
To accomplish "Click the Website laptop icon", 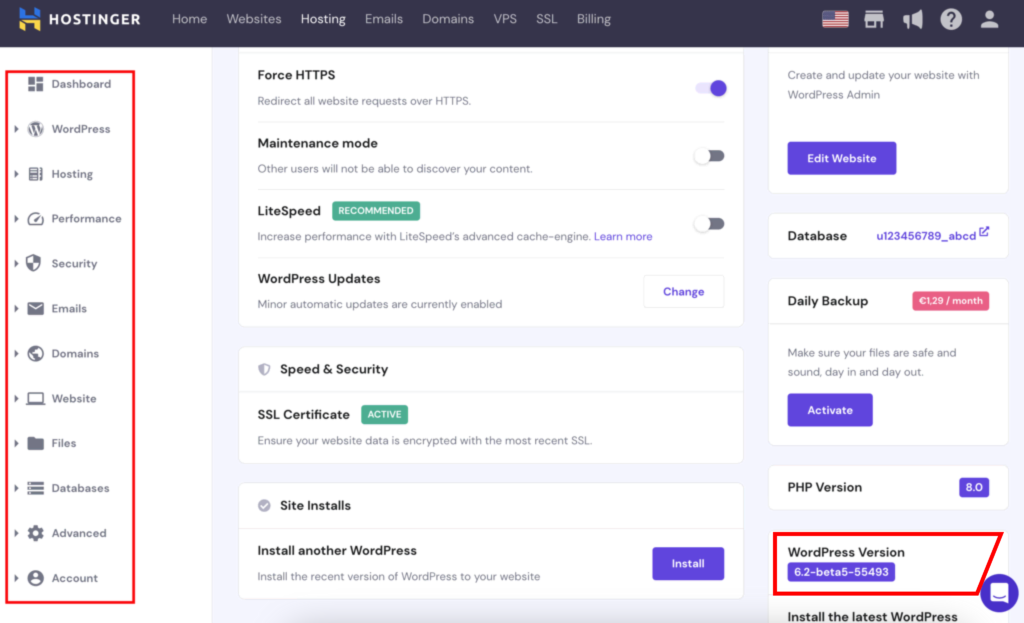I will (x=35, y=398).
